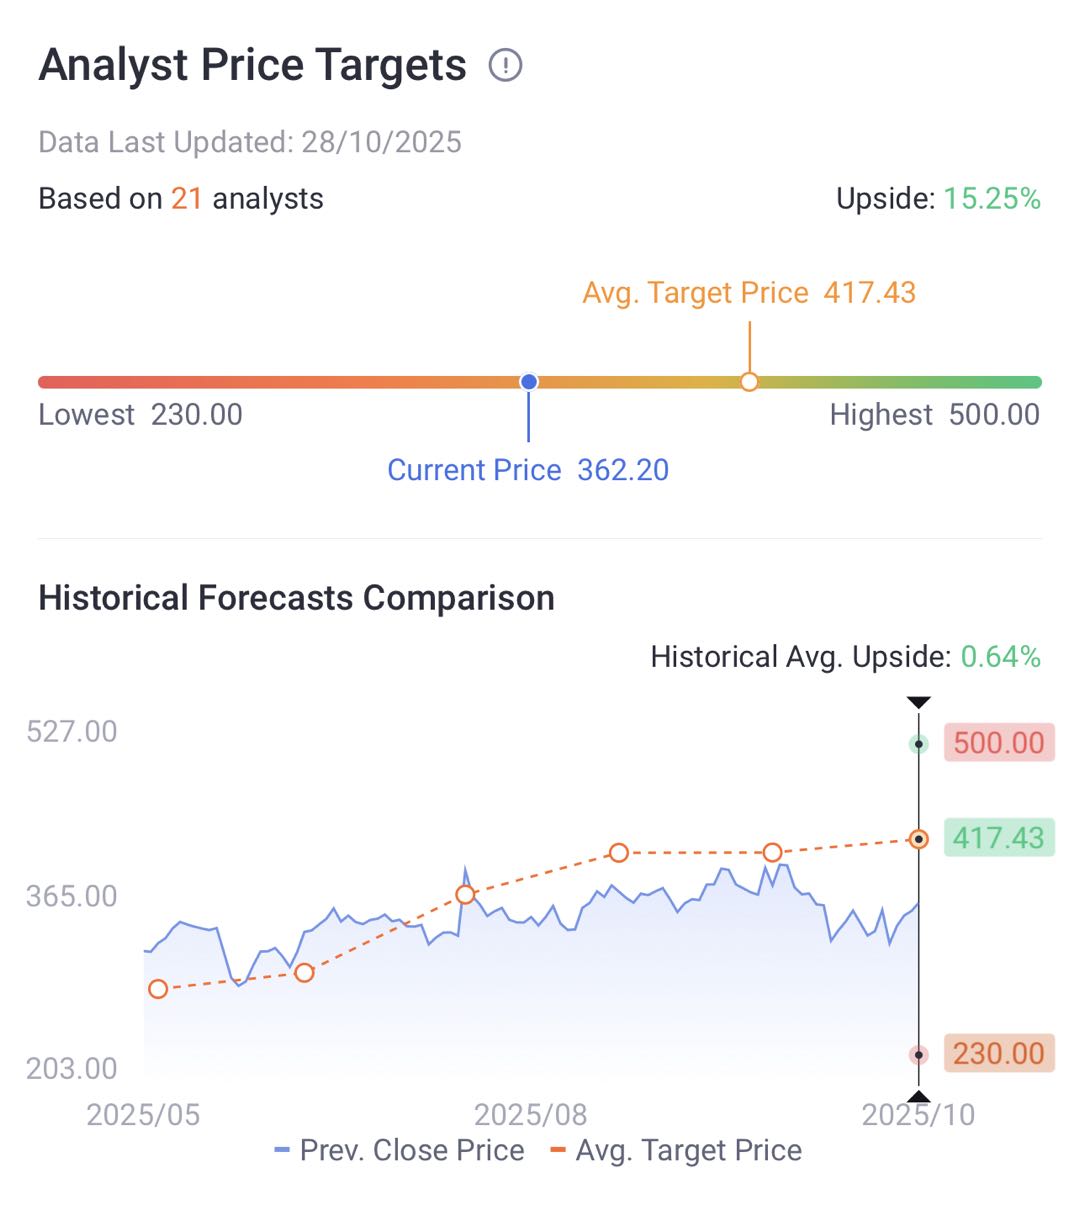Select the red dot at 230.00 on chart
The image size is (1080, 1216).
point(918,1055)
